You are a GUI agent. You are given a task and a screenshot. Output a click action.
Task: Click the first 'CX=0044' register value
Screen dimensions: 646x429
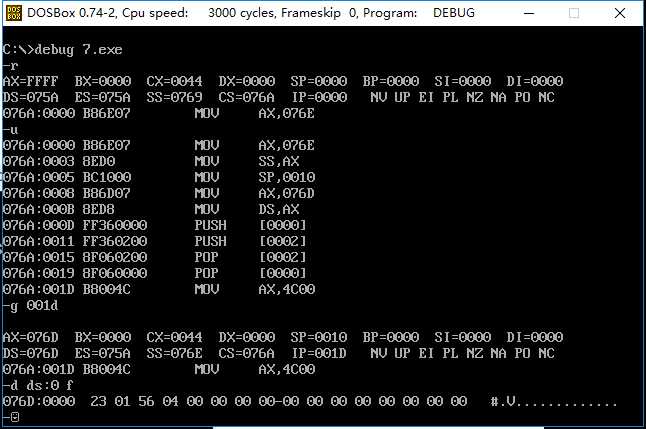(174, 81)
